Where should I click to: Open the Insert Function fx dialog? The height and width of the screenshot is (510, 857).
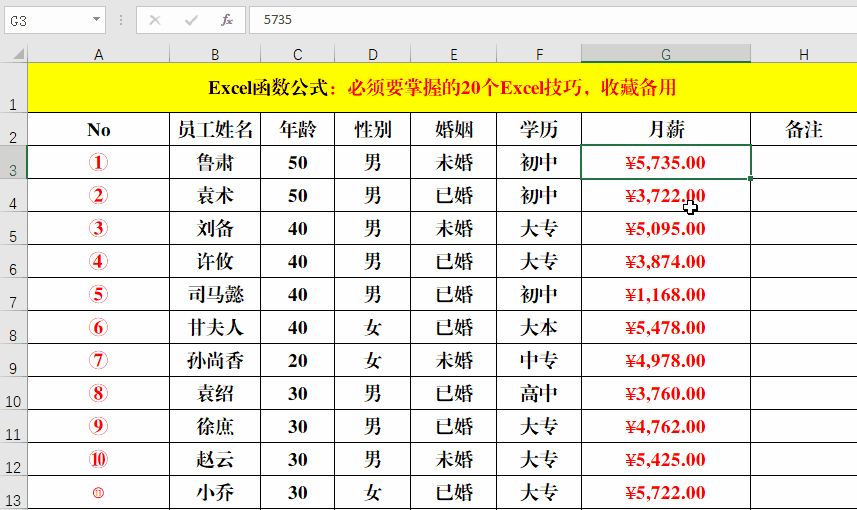pos(227,20)
